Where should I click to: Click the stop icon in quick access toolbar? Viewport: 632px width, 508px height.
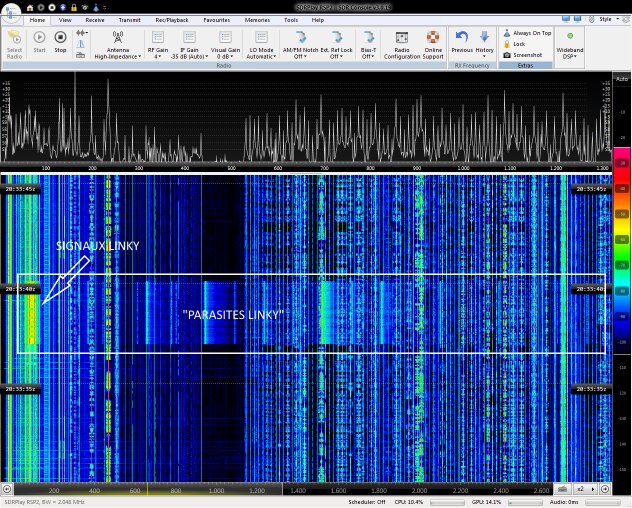point(52,7)
